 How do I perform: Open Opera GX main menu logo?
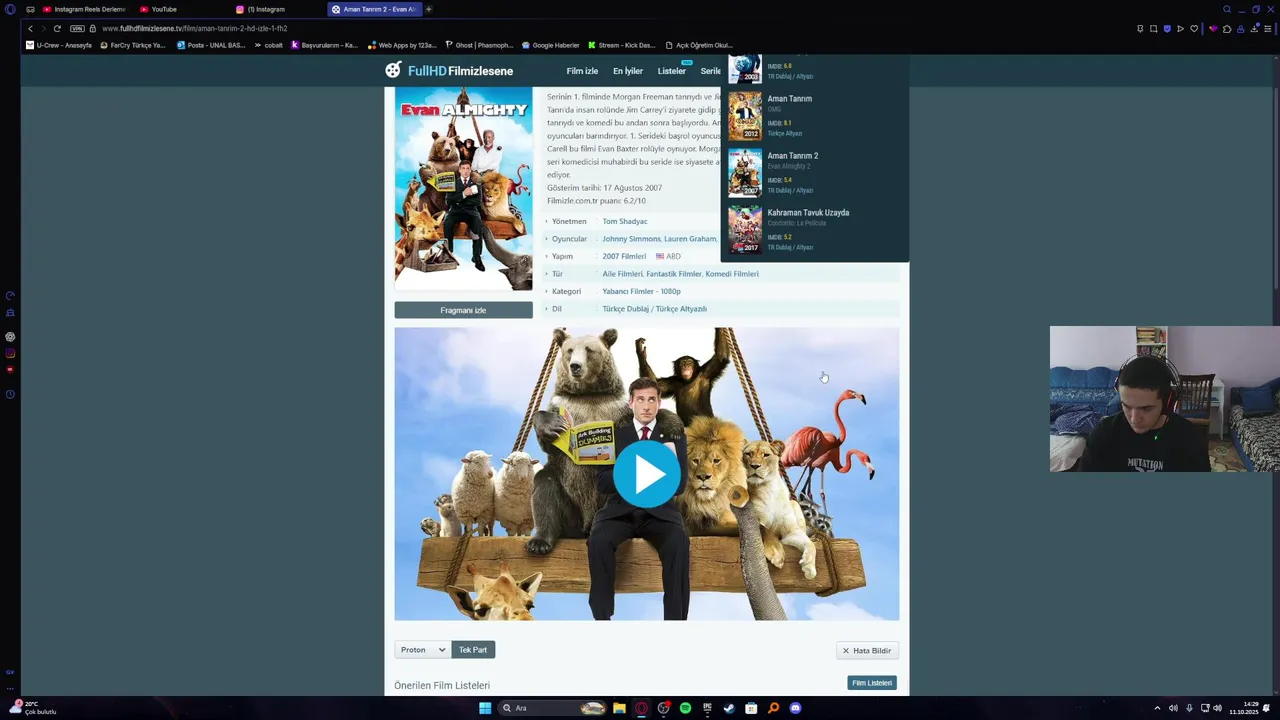[x=10, y=9]
